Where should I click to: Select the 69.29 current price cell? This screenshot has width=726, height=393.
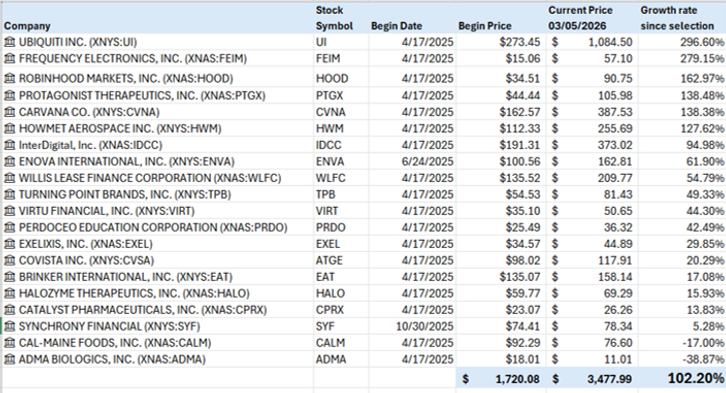click(x=592, y=293)
